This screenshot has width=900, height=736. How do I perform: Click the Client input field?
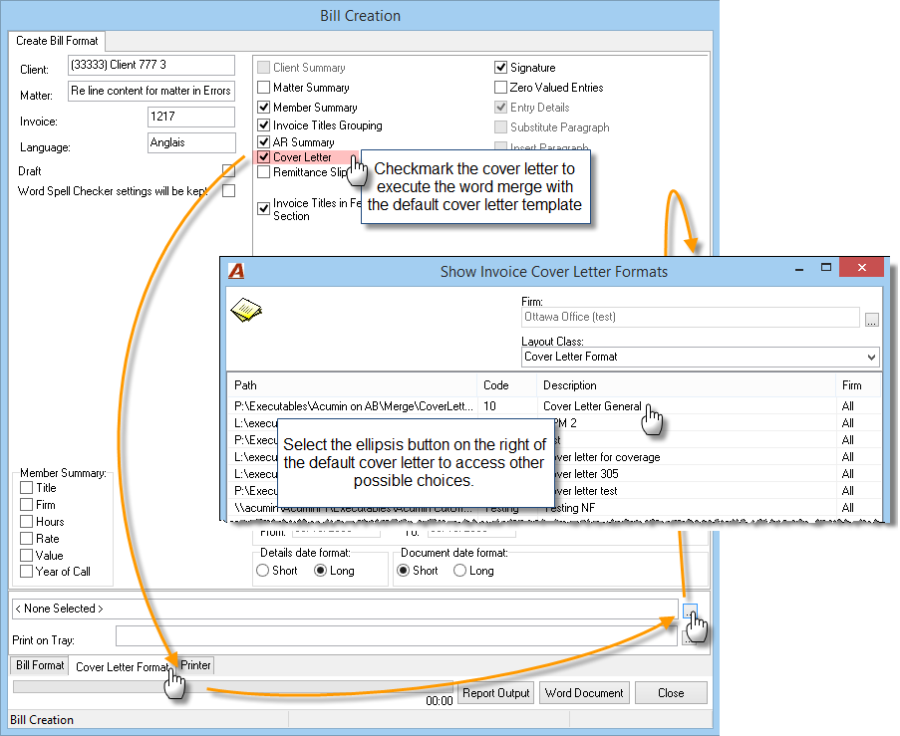point(152,65)
